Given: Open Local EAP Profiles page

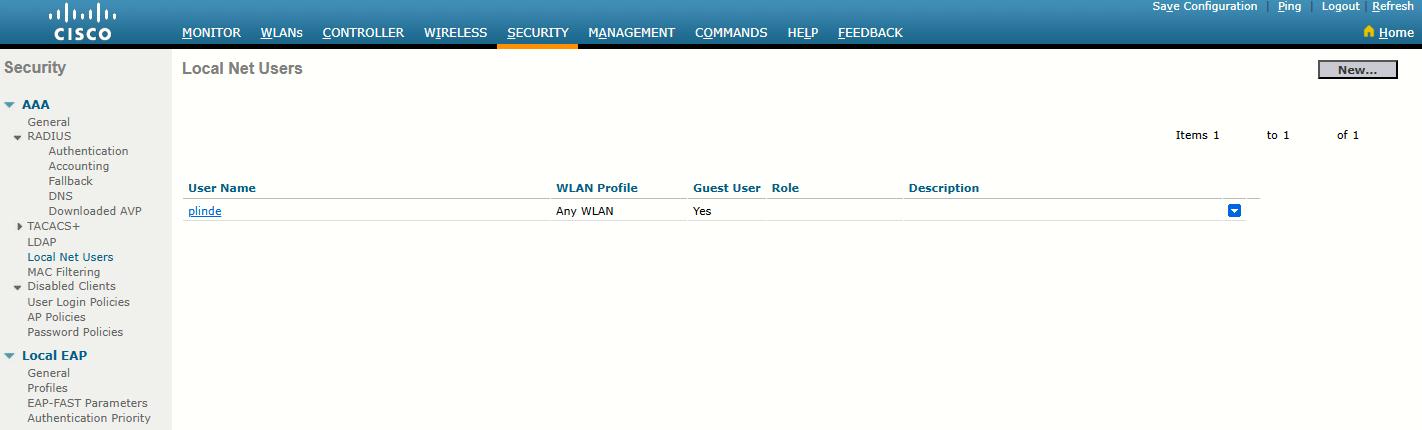Looking at the screenshot, I should pos(48,388).
